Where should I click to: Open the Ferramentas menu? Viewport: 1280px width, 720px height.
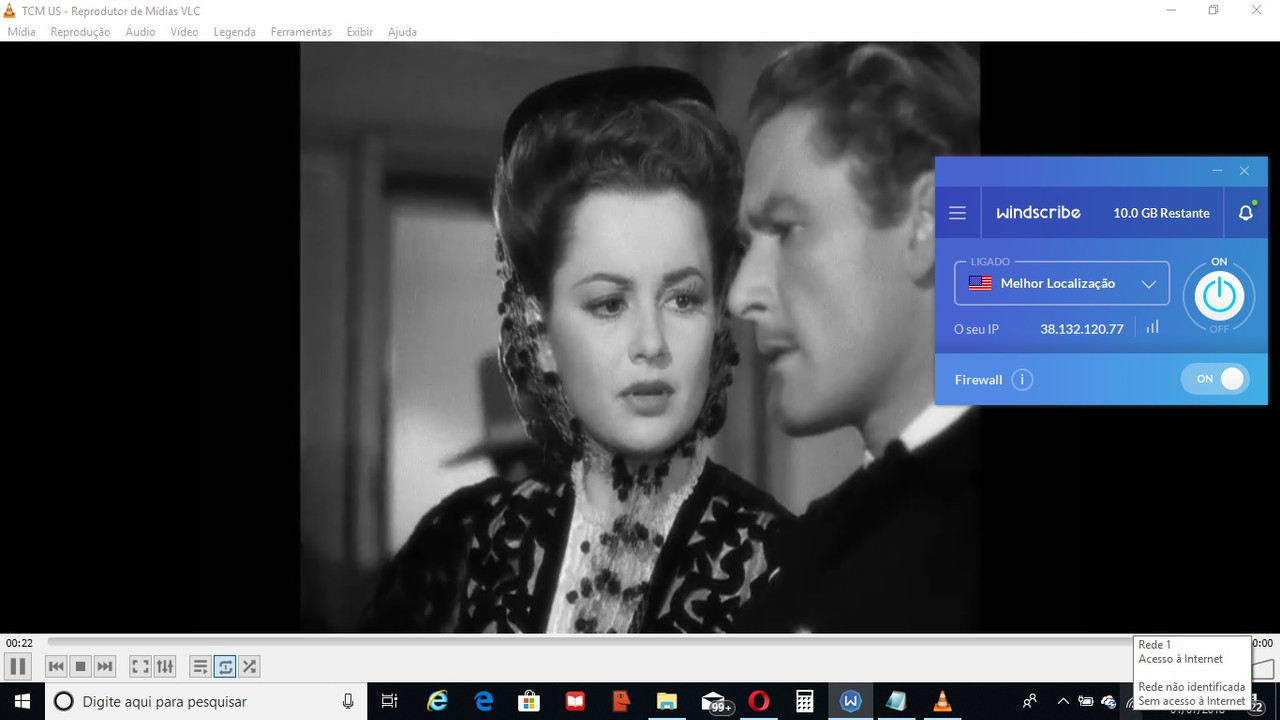pyautogui.click(x=301, y=32)
